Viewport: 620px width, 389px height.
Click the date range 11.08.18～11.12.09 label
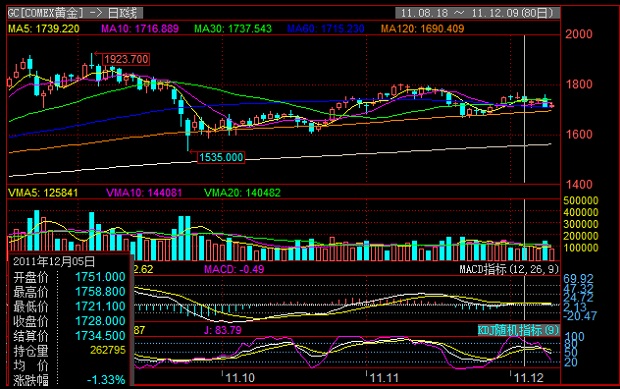[x=478, y=13]
